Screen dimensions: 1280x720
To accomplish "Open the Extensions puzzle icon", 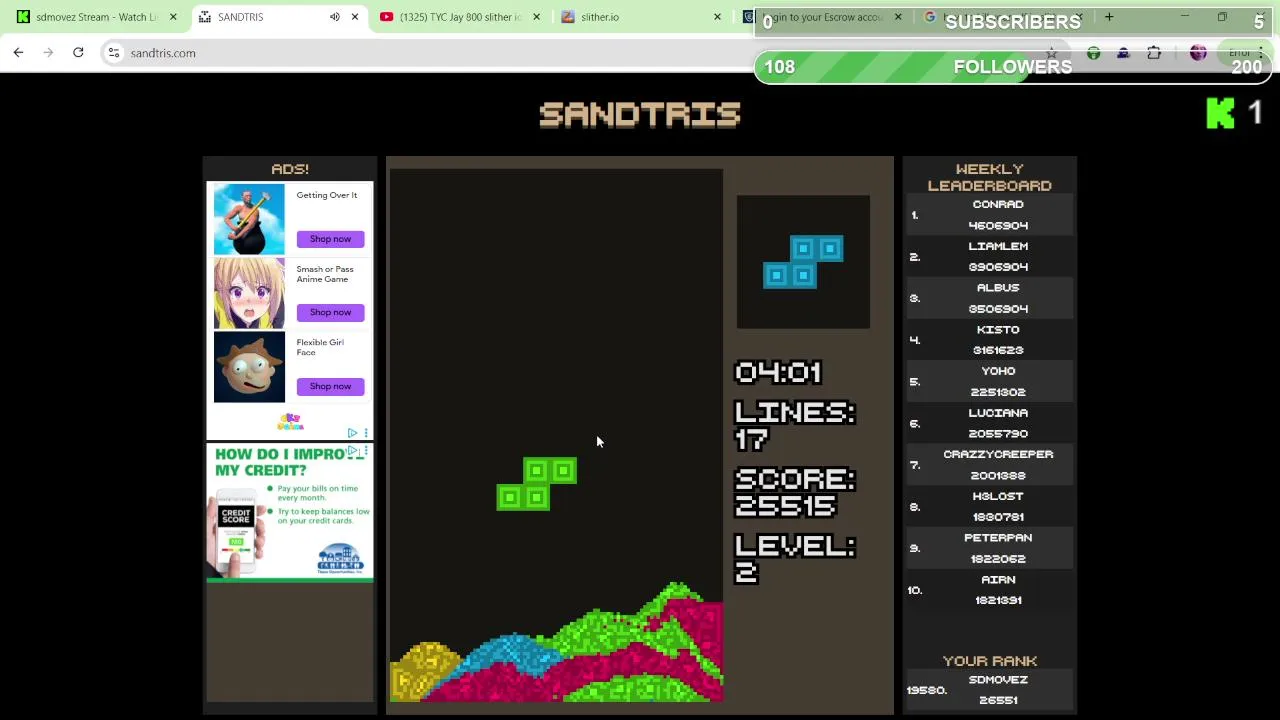I will click(x=1154, y=53).
